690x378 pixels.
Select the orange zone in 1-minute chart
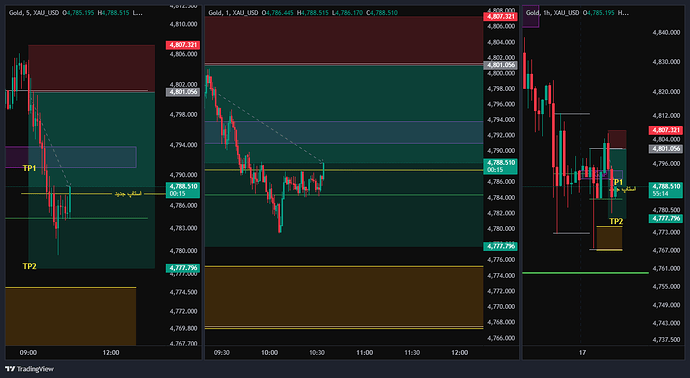[344, 297]
